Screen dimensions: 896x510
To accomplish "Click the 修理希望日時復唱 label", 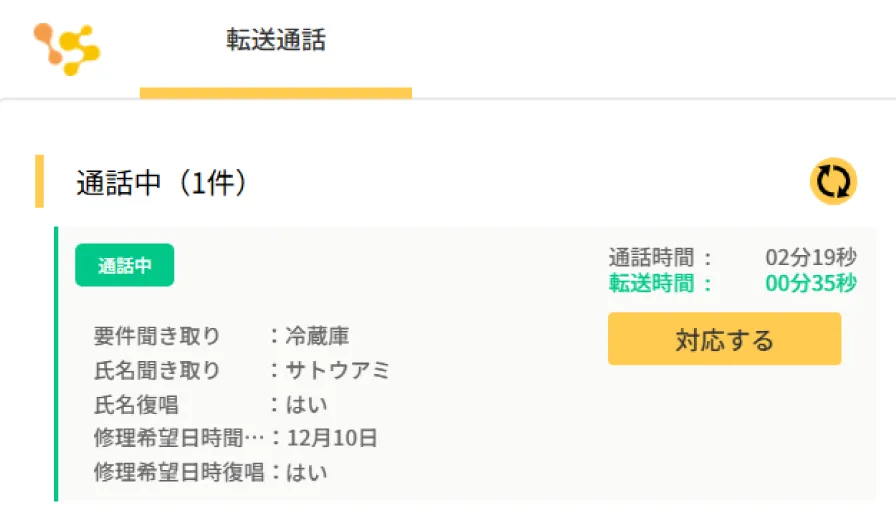I will [x=178, y=472].
